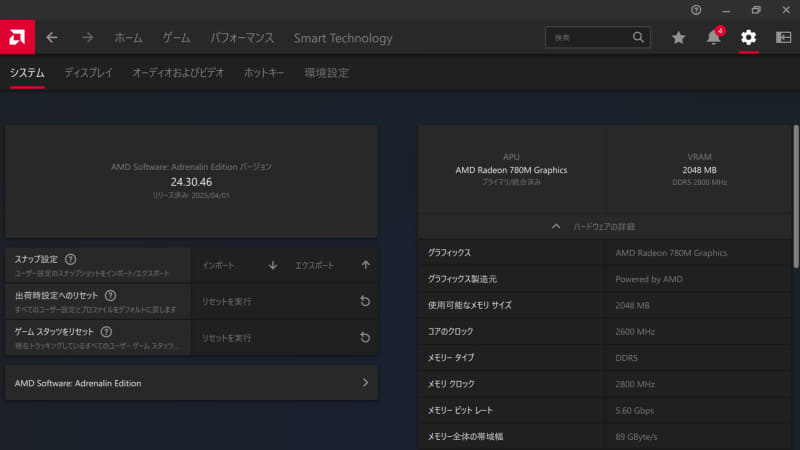Screen dimensions: 800x450
Task: Click the メモリー タイプ row label
Action: pyautogui.click(x=451, y=358)
